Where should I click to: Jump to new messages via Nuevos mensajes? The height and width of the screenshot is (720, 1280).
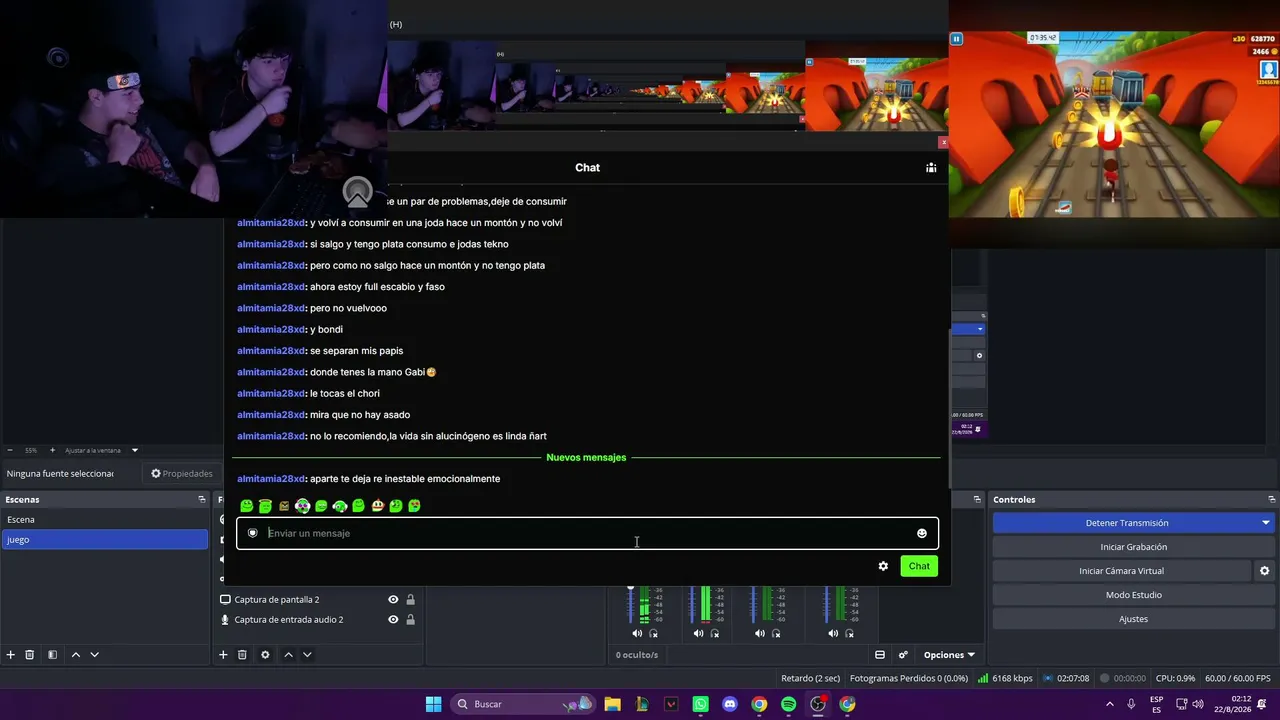tap(586, 458)
